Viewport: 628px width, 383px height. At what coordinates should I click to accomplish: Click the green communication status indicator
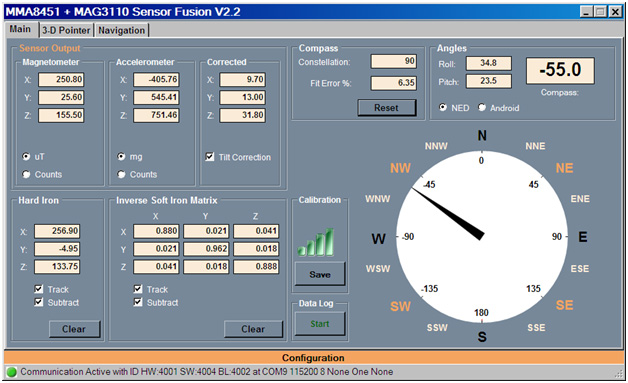point(12,372)
